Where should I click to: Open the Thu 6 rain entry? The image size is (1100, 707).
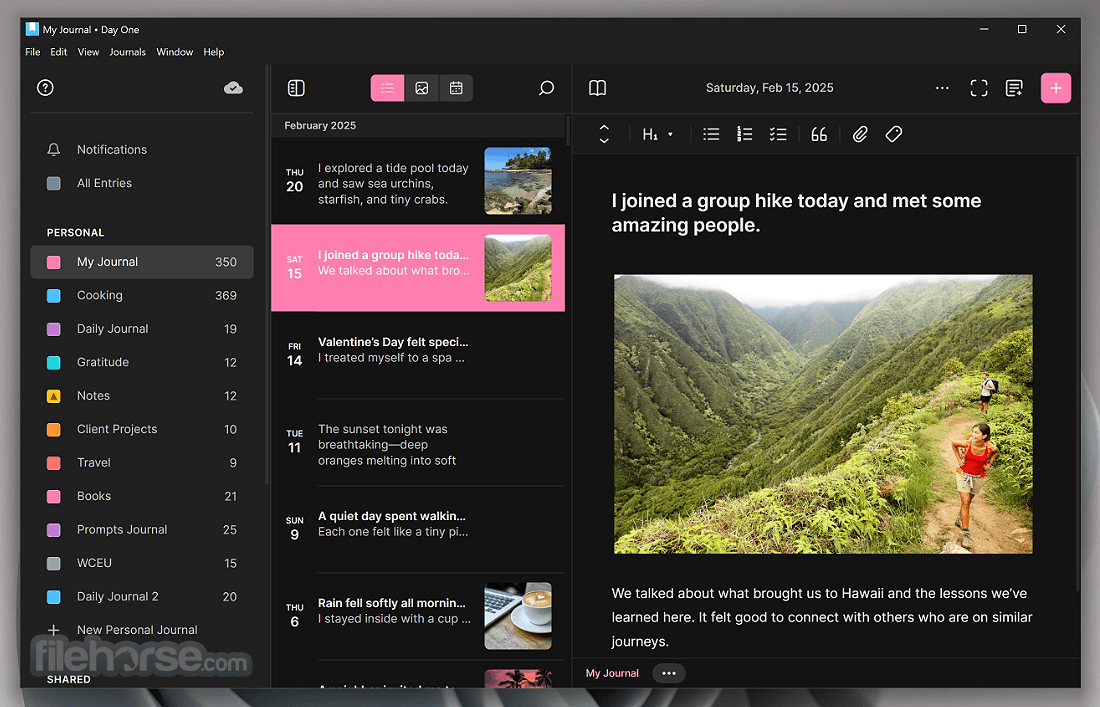418,616
